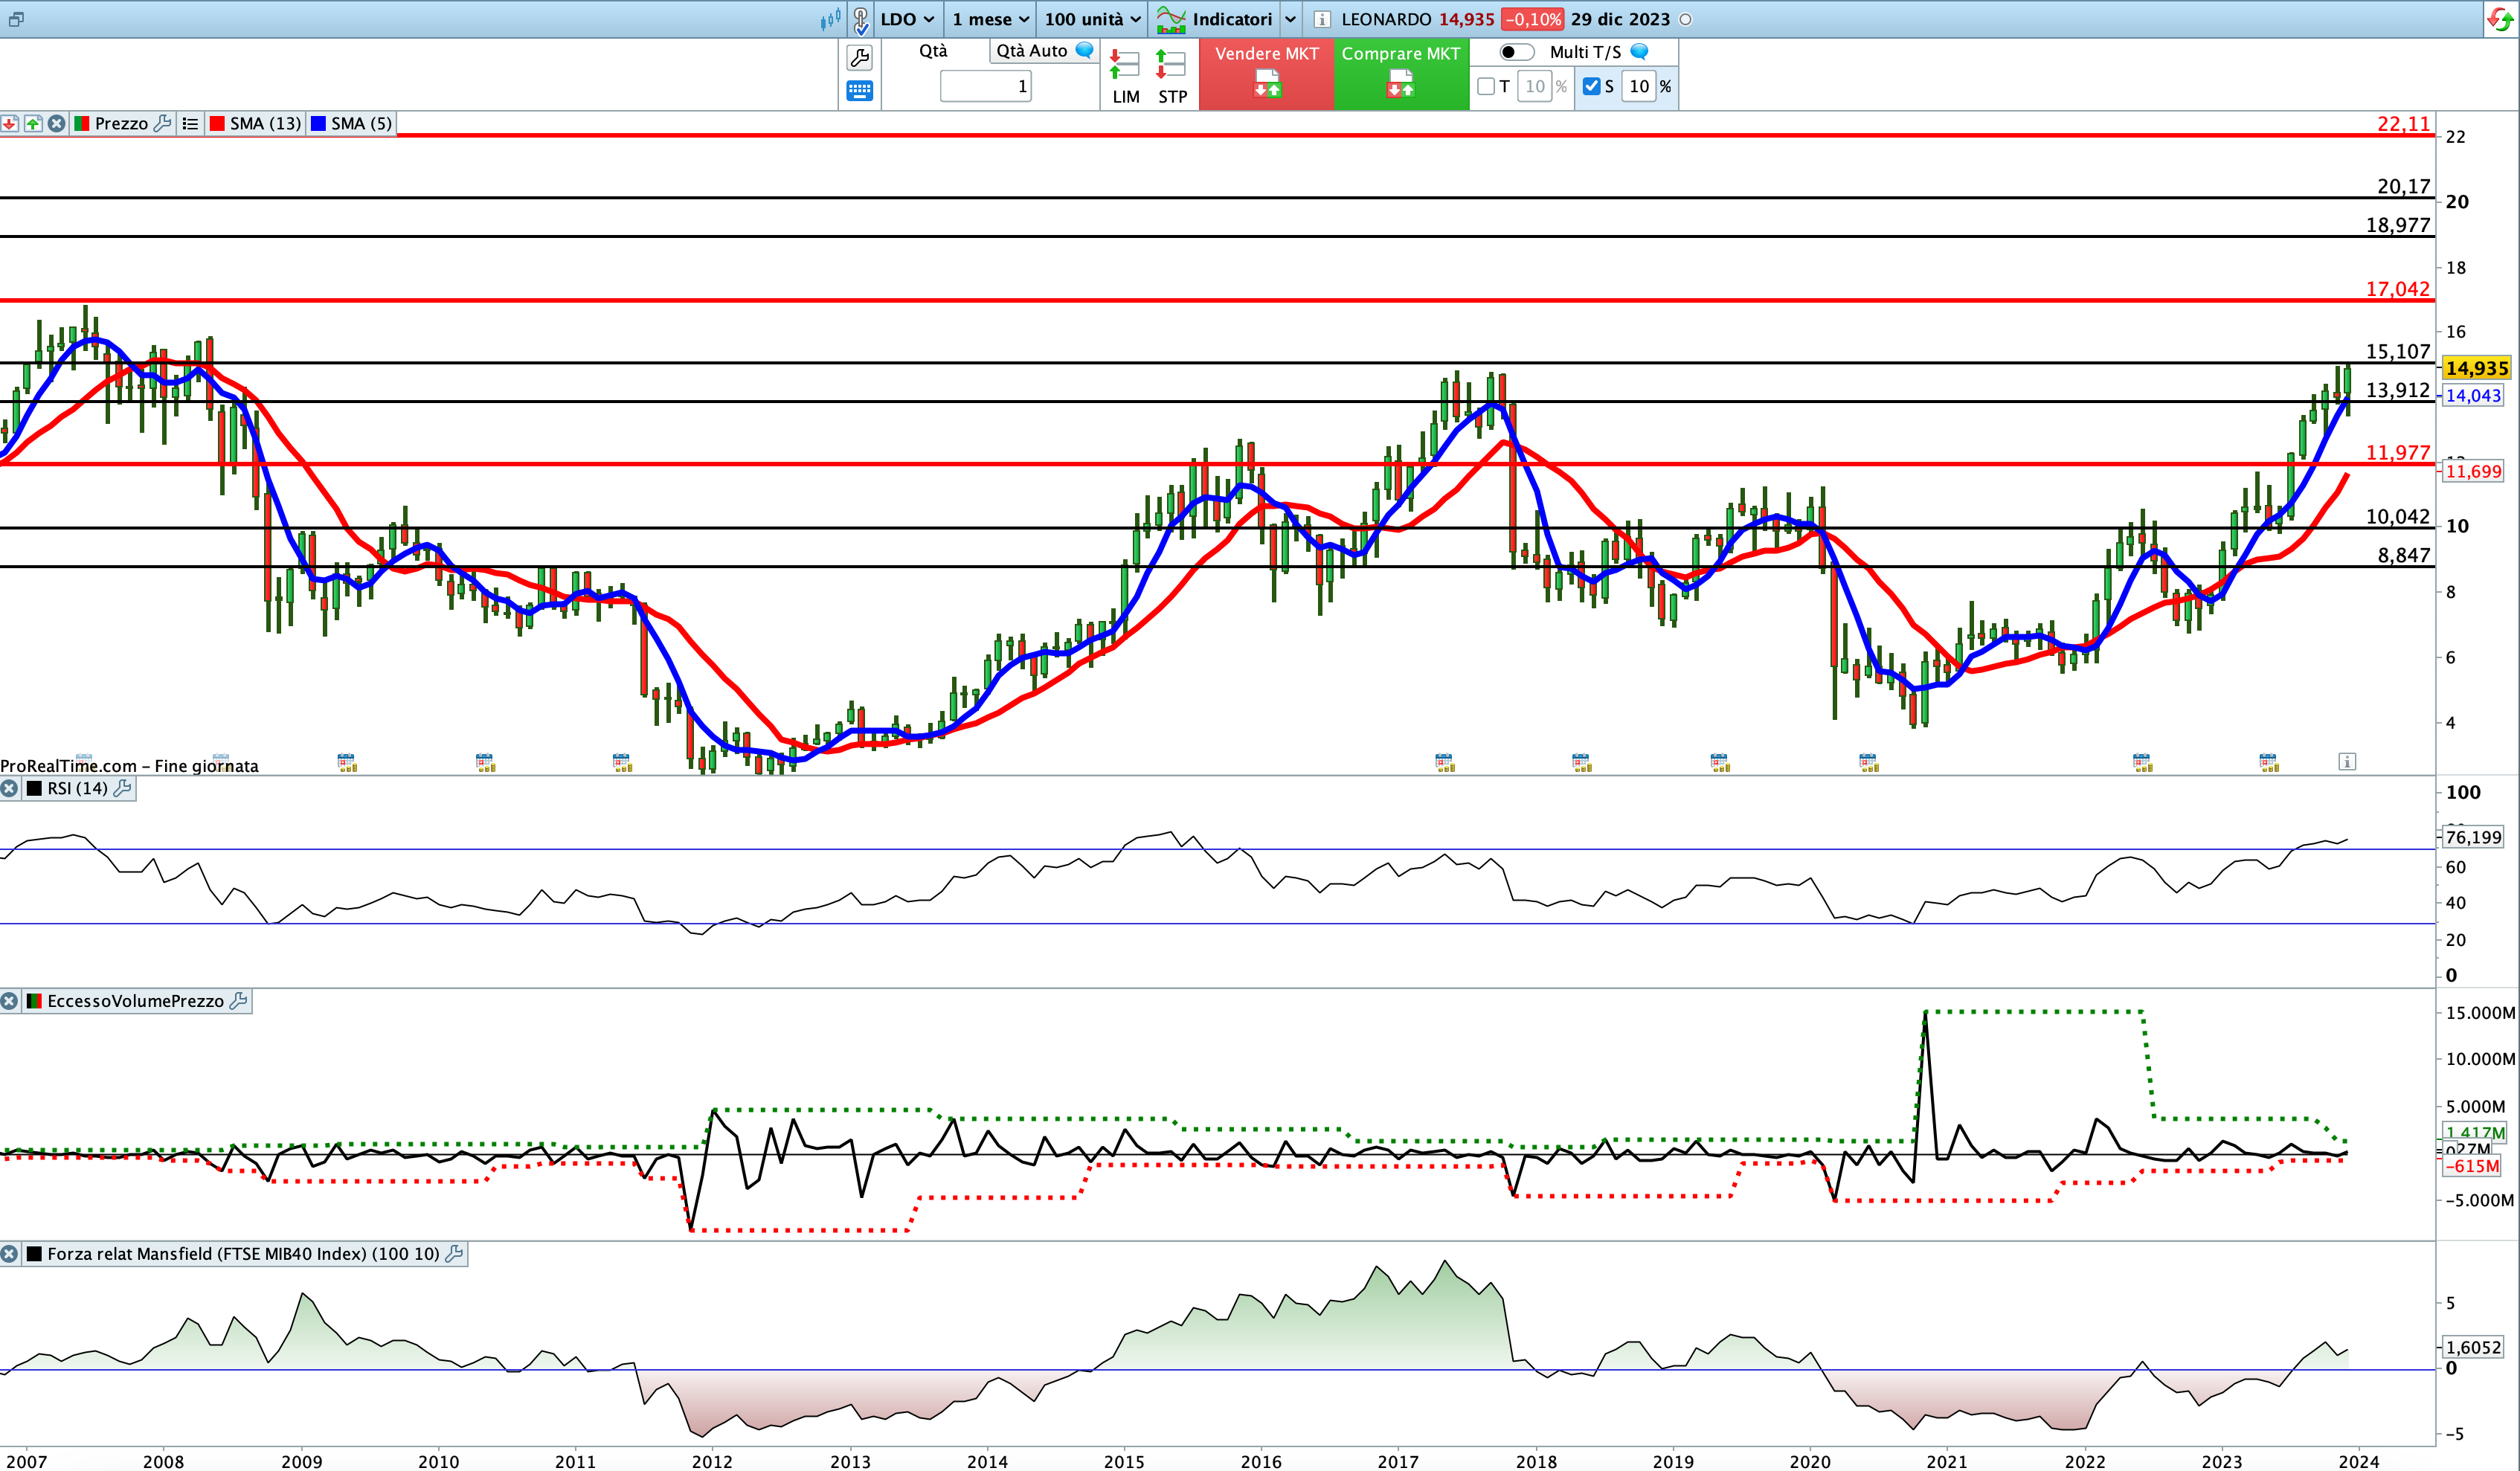Open Forza relat Mansfield settings wrench
Viewport: 2520px width, 1471px height.
pos(454,1255)
